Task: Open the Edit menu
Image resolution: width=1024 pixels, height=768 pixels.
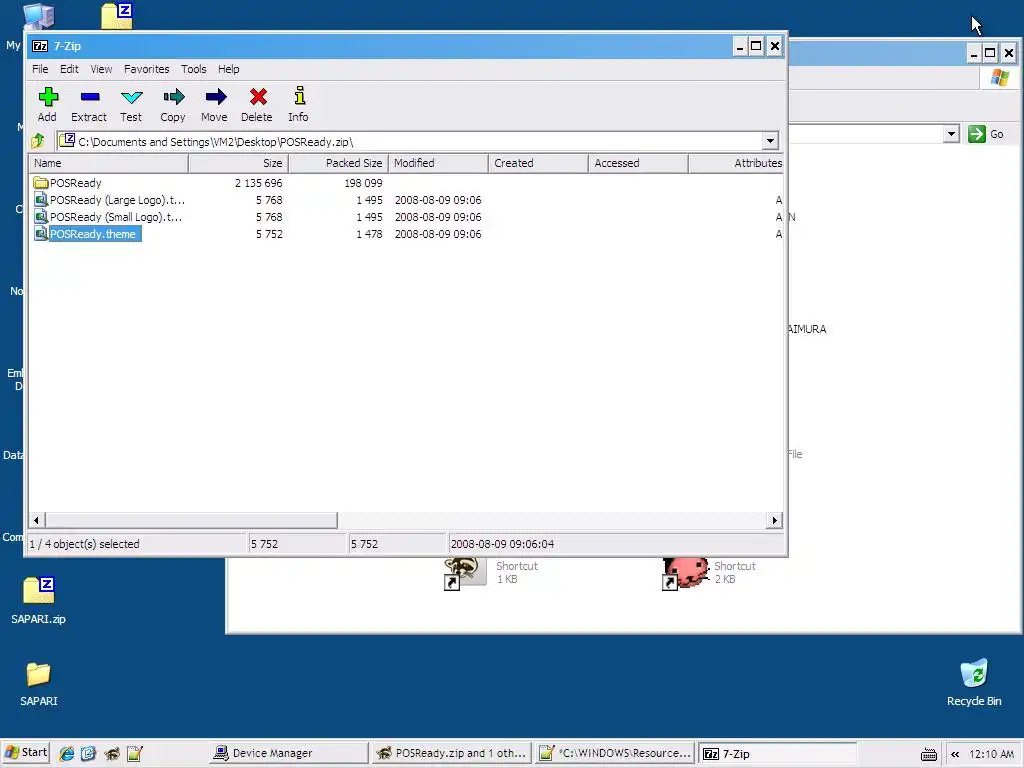Action: pyautogui.click(x=69, y=69)
